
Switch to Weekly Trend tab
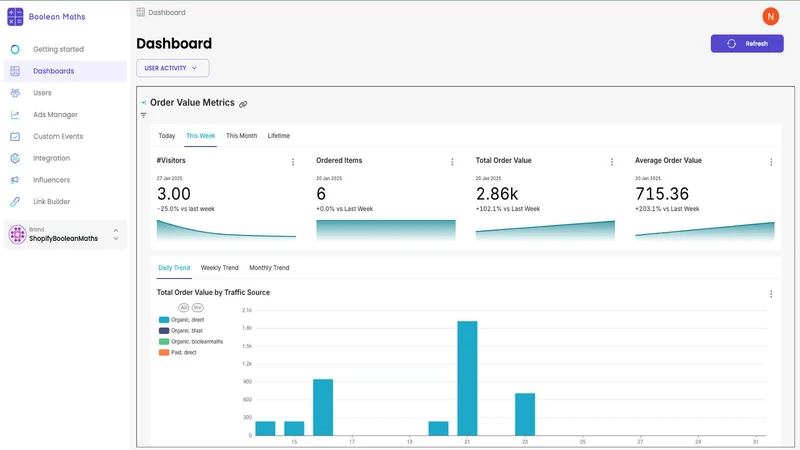(x=219, y=268)
